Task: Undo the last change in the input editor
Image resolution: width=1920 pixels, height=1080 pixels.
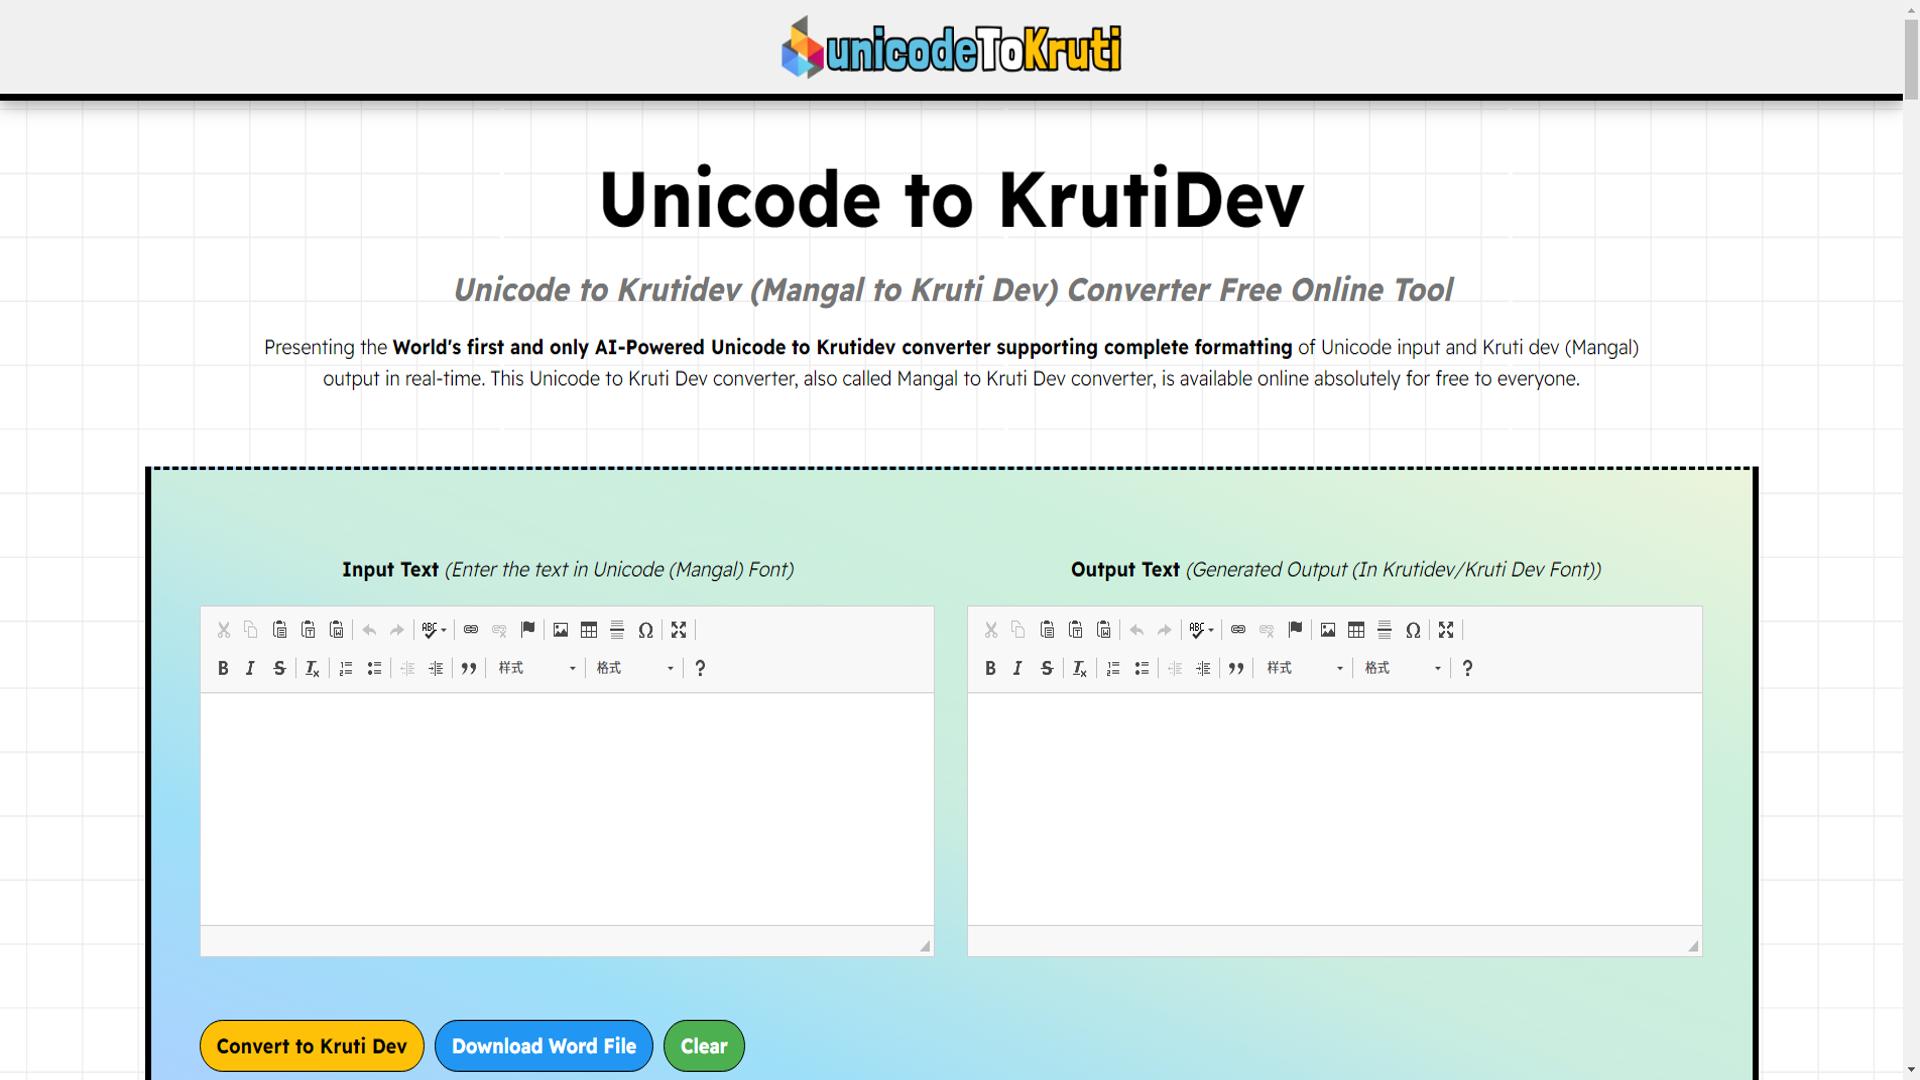Action: (x=368, y=630)
